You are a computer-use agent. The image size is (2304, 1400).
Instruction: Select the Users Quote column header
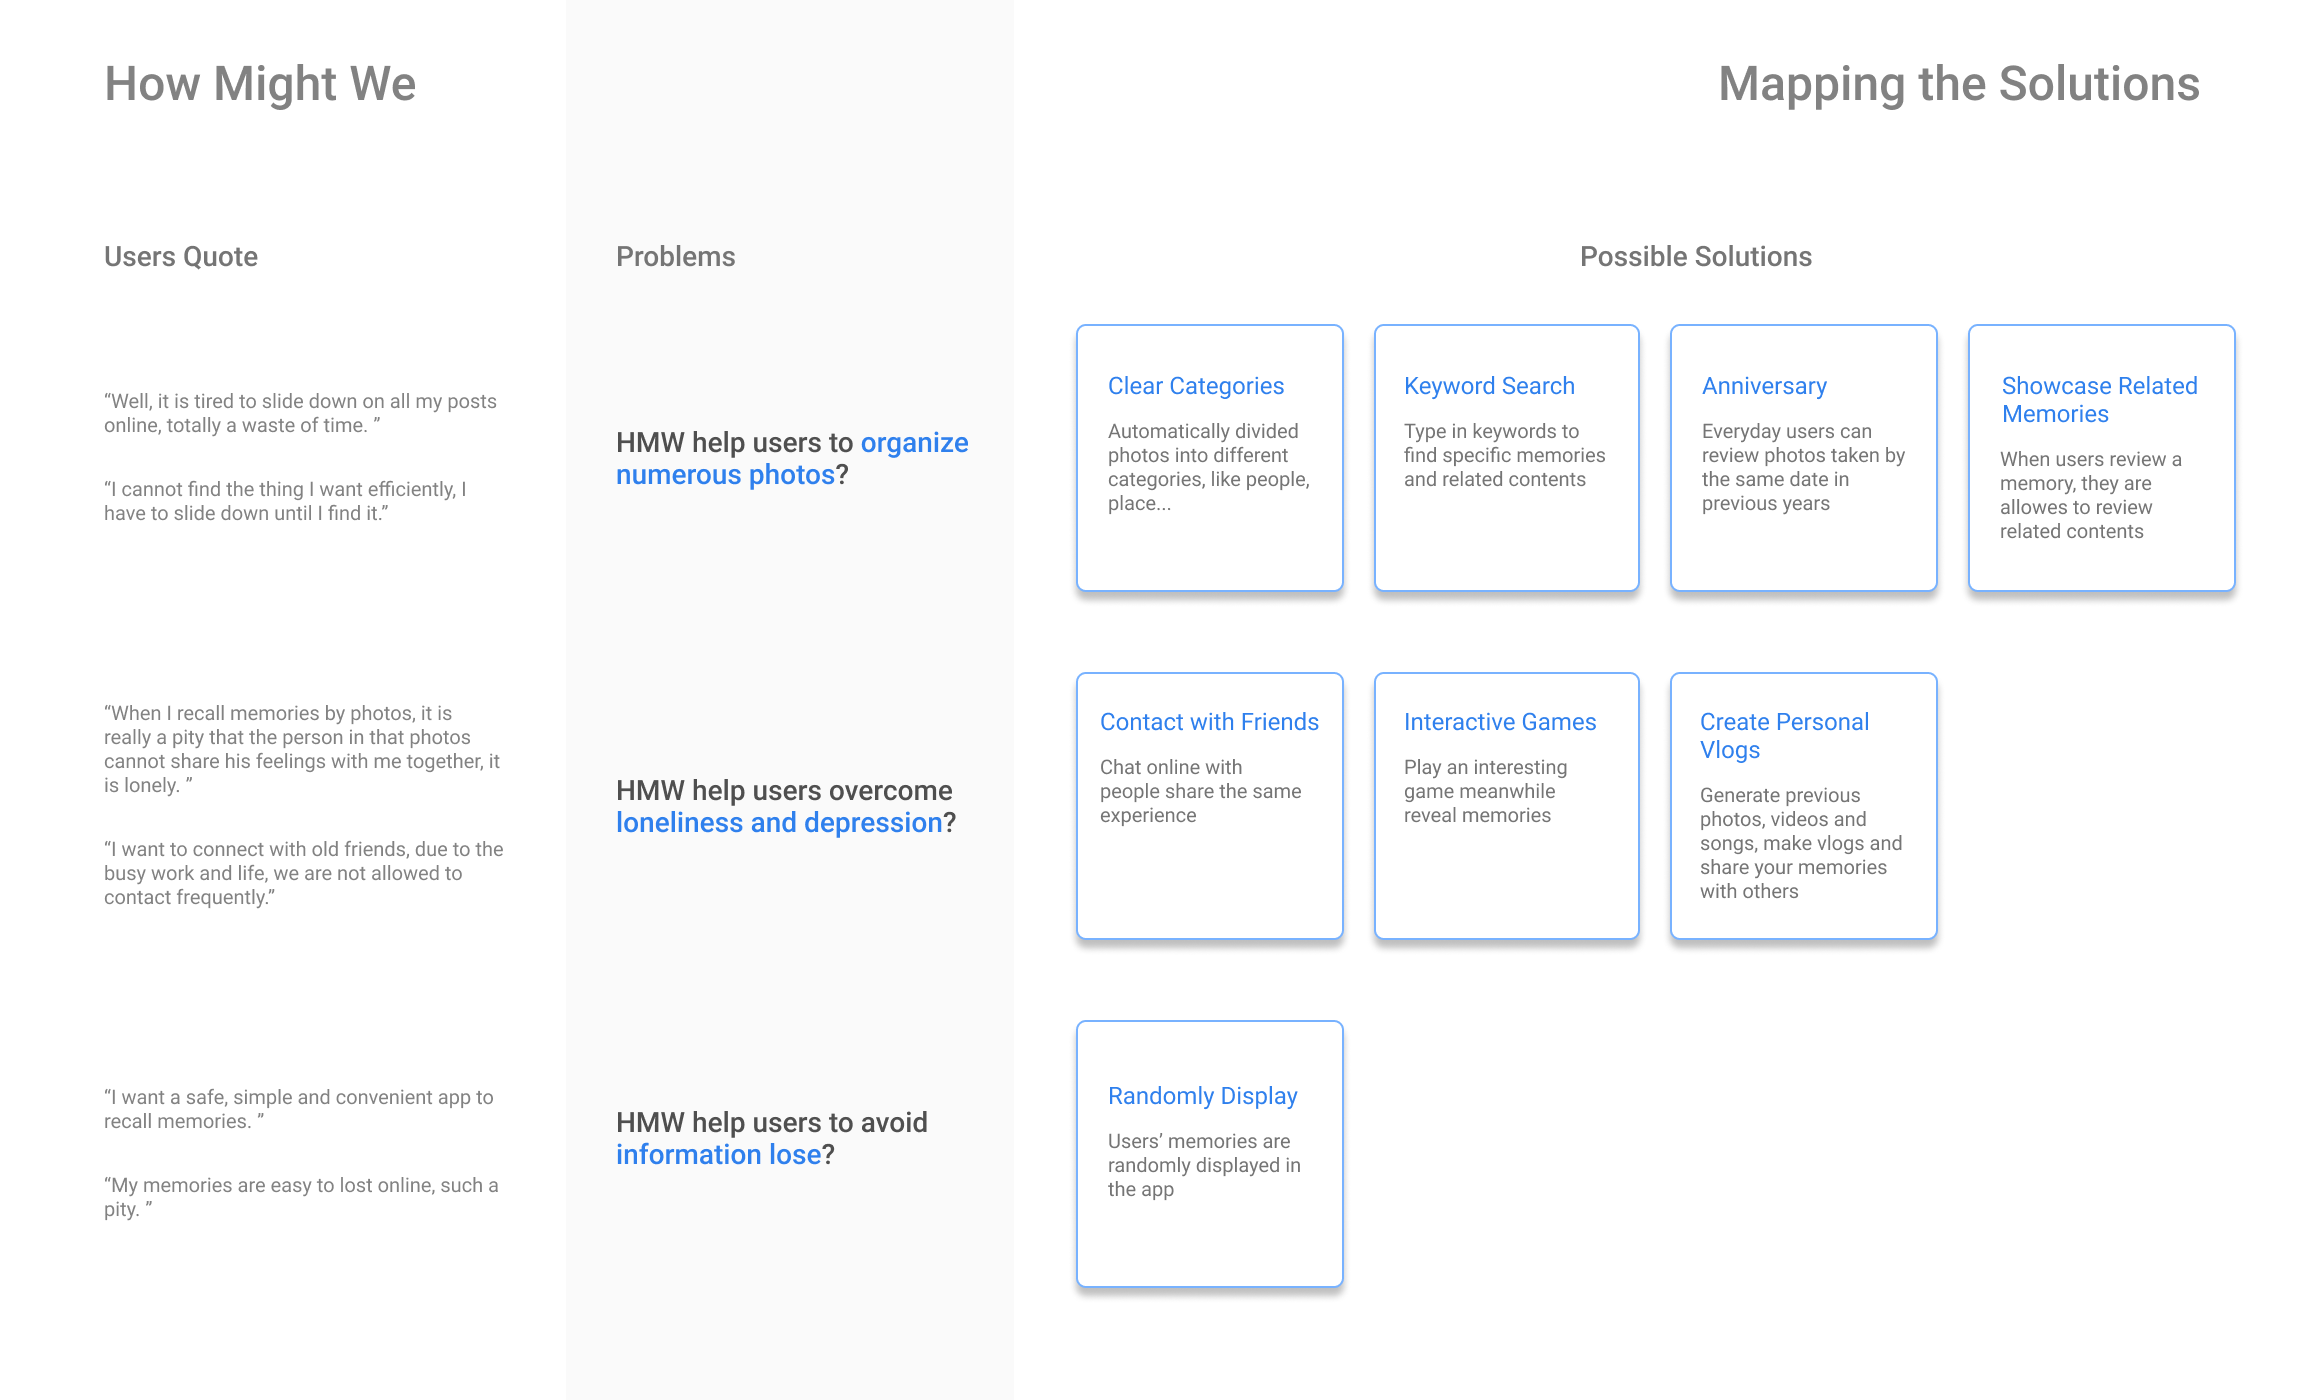click(181, 257)
